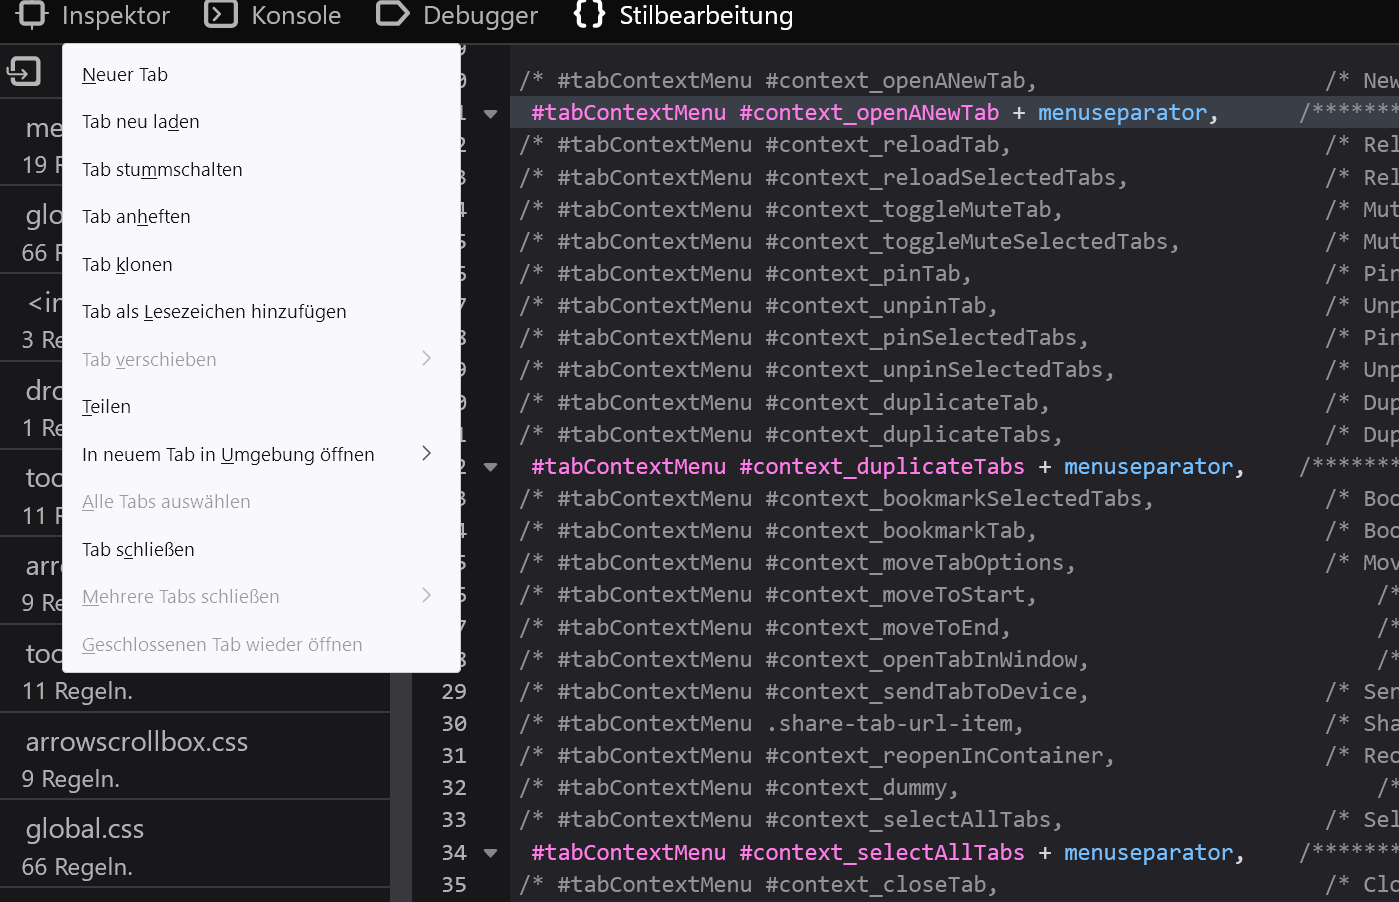Collapse the #context_openANewTab rule fold arrow
1399x902 pixels.
490,113
